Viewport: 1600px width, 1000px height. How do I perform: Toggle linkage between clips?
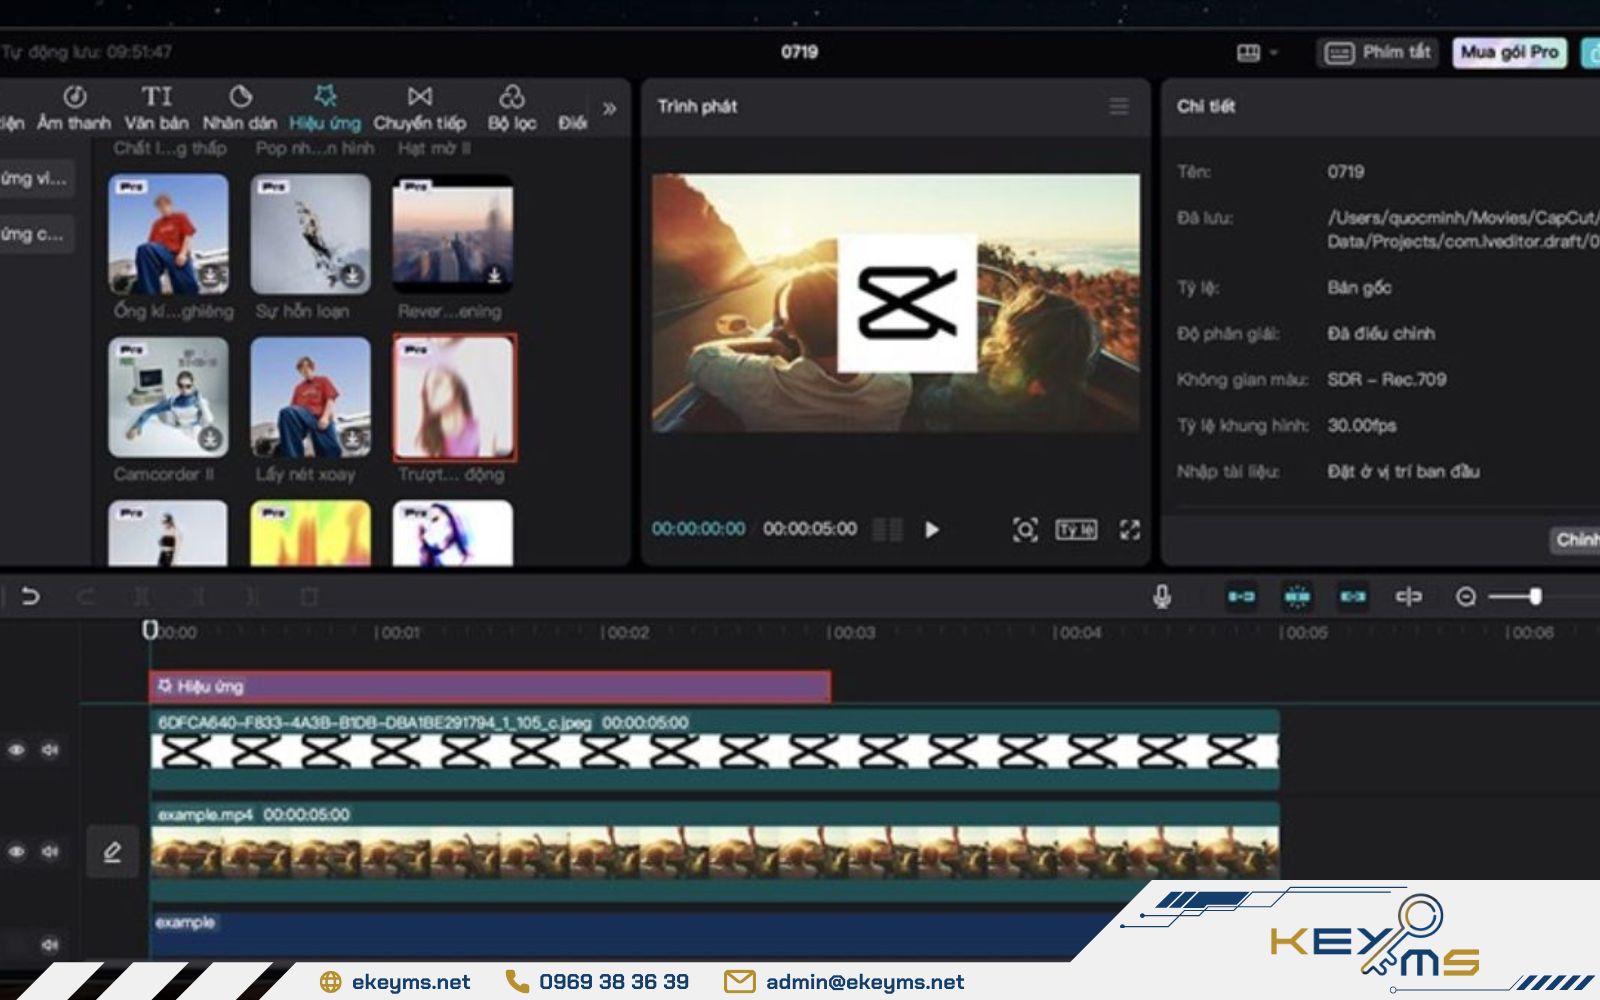tap(1353, 597)
